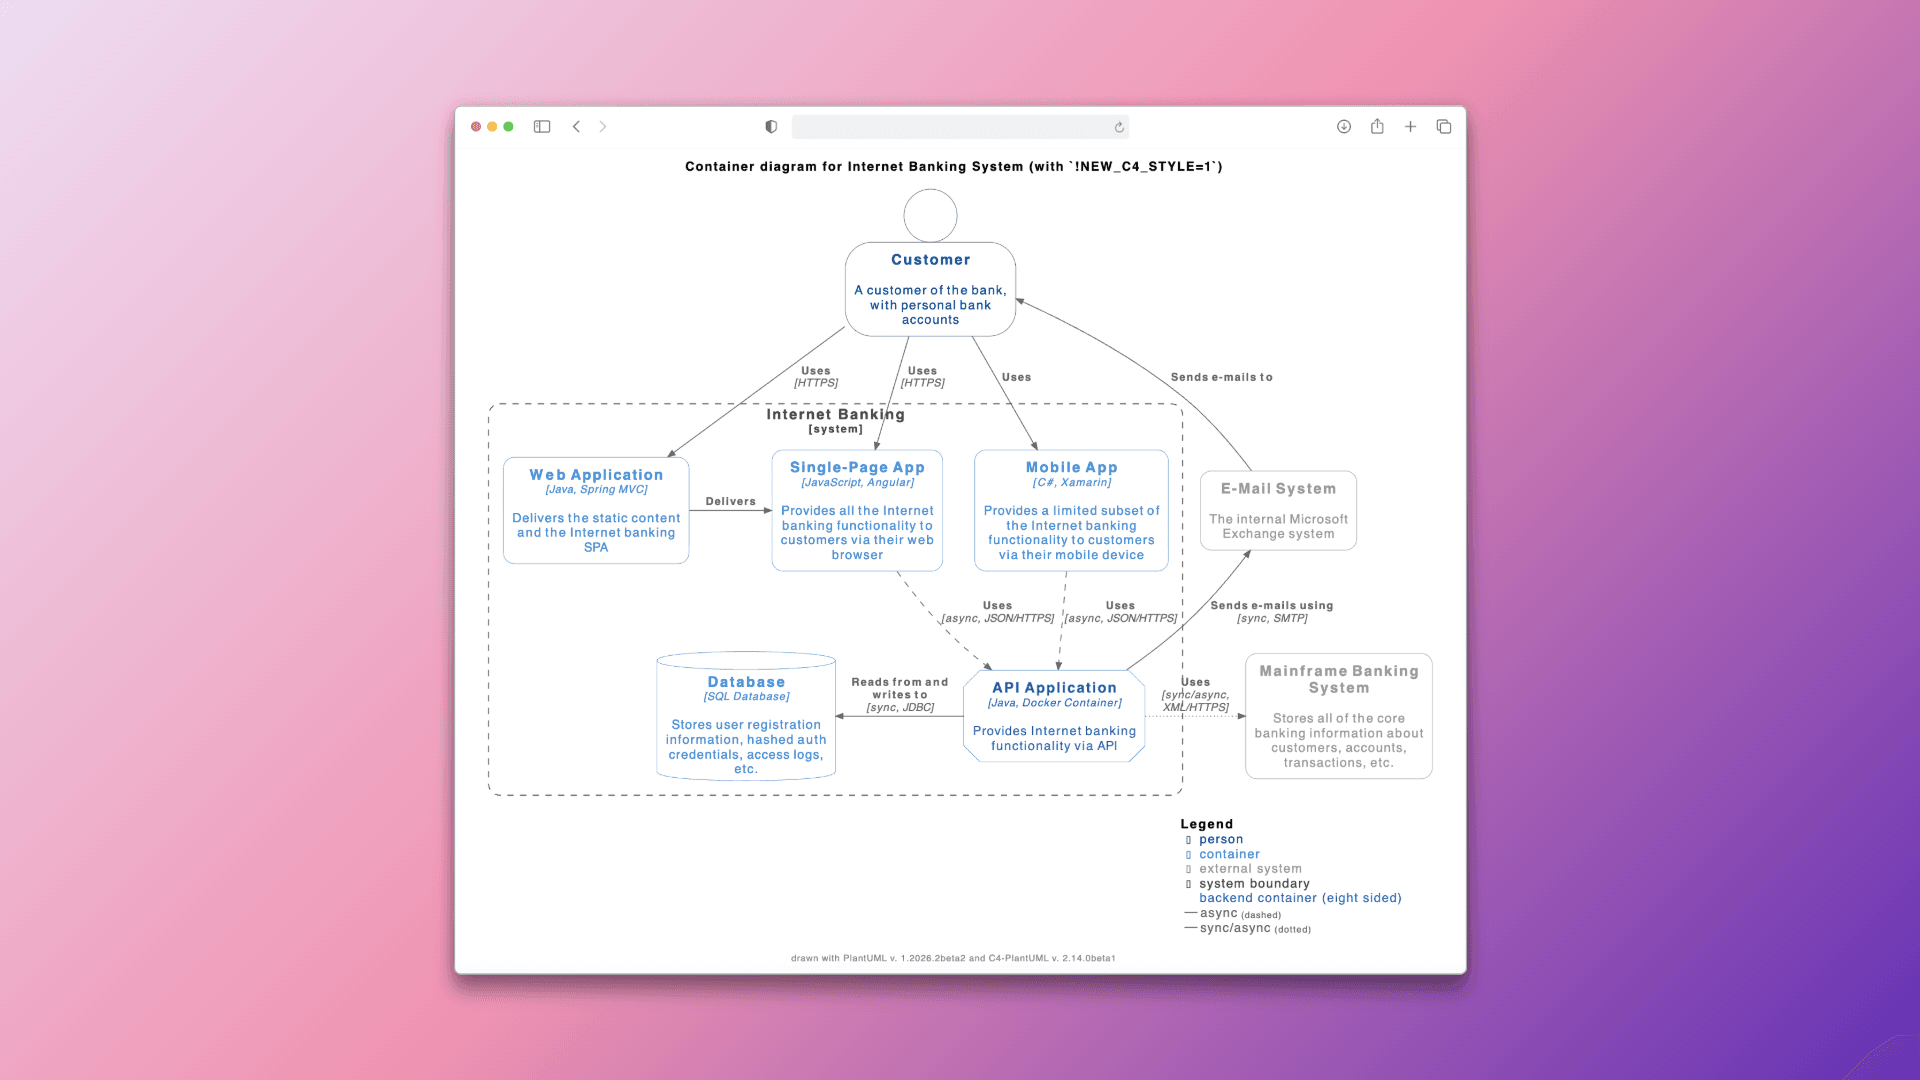Select the Customer person box
1920x1080 pixels.
[930, 289]
